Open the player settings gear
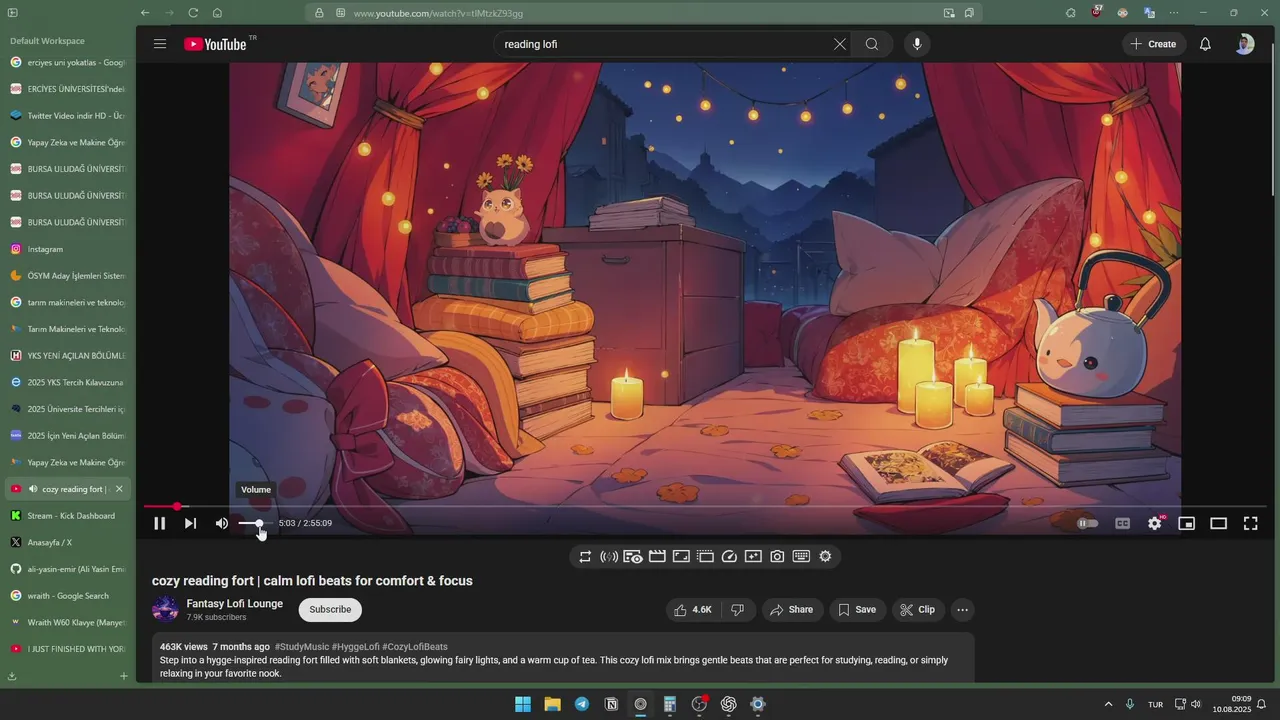This screenshot has width=1280, height=720. [1155, 523]
